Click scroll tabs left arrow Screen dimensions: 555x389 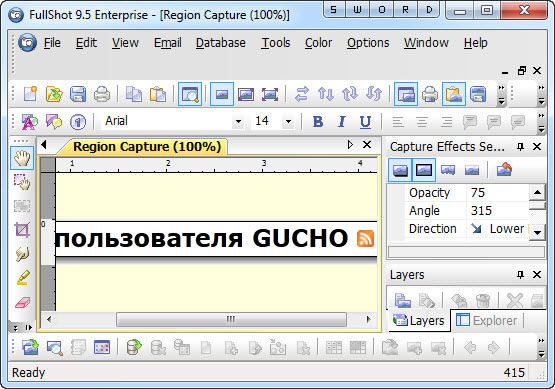coord(44,144)
